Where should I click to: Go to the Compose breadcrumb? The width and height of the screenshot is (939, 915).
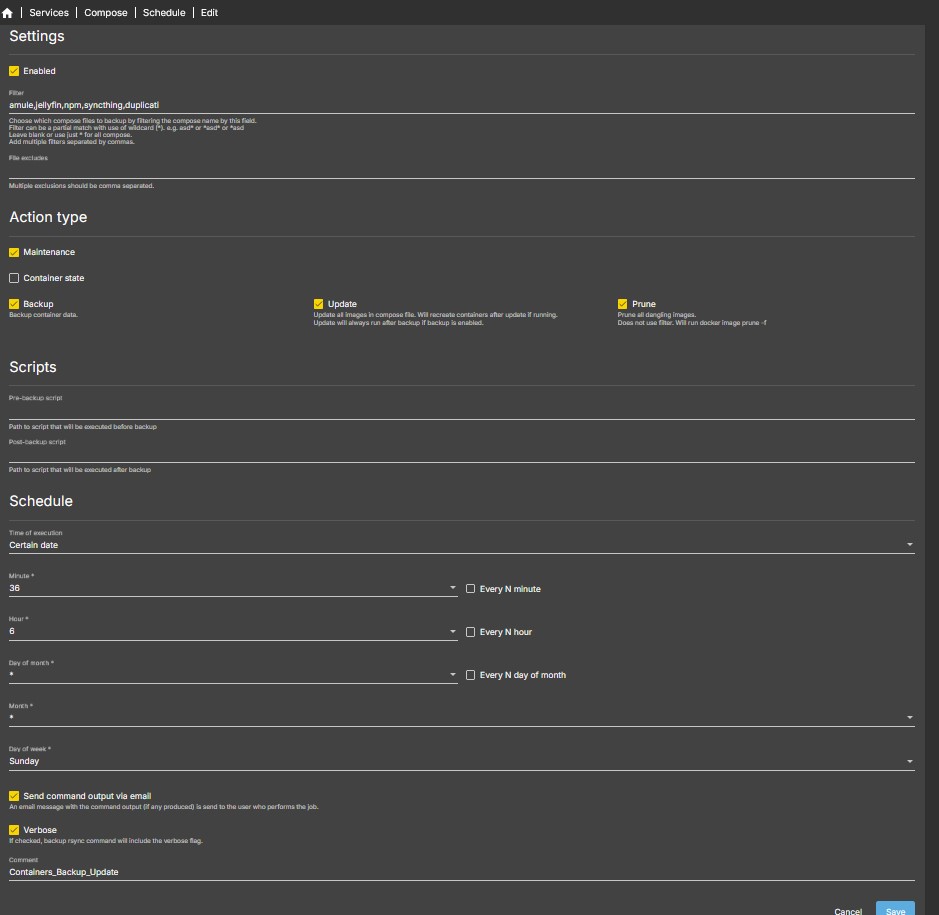pos(106,13)
